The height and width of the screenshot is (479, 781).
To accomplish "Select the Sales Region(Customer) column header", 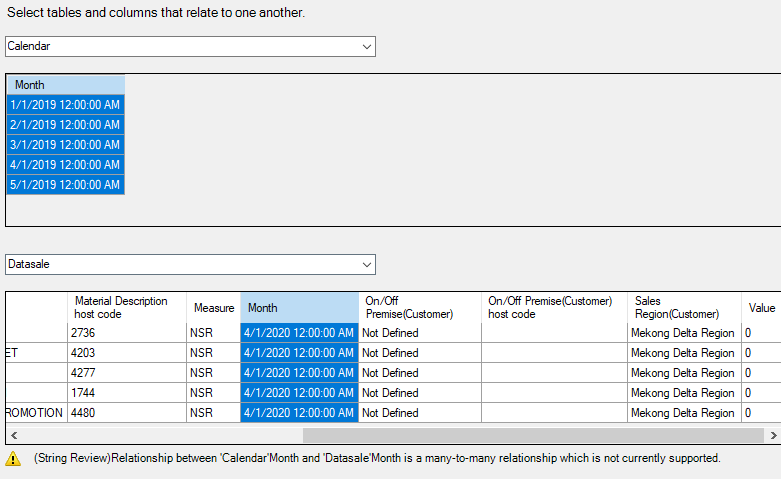I will pos(684,308).
